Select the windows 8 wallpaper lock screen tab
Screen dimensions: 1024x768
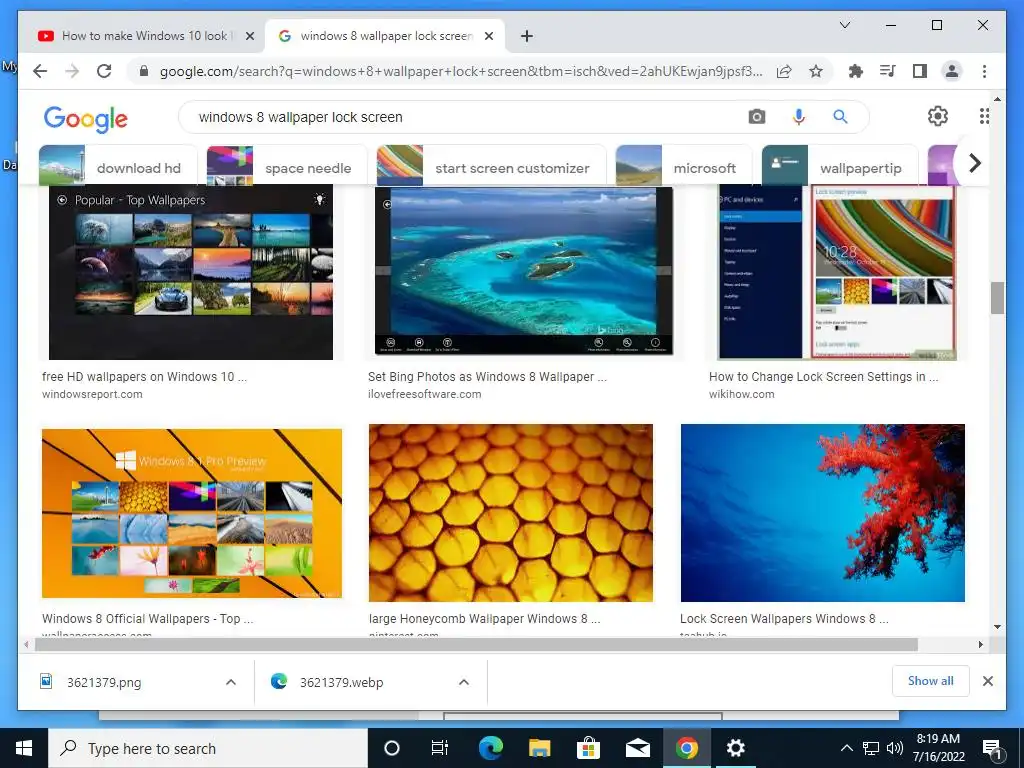tap(385, 36)
